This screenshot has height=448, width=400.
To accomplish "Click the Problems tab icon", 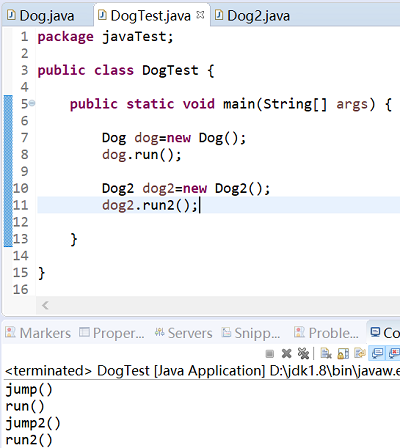I will point(299,332).
